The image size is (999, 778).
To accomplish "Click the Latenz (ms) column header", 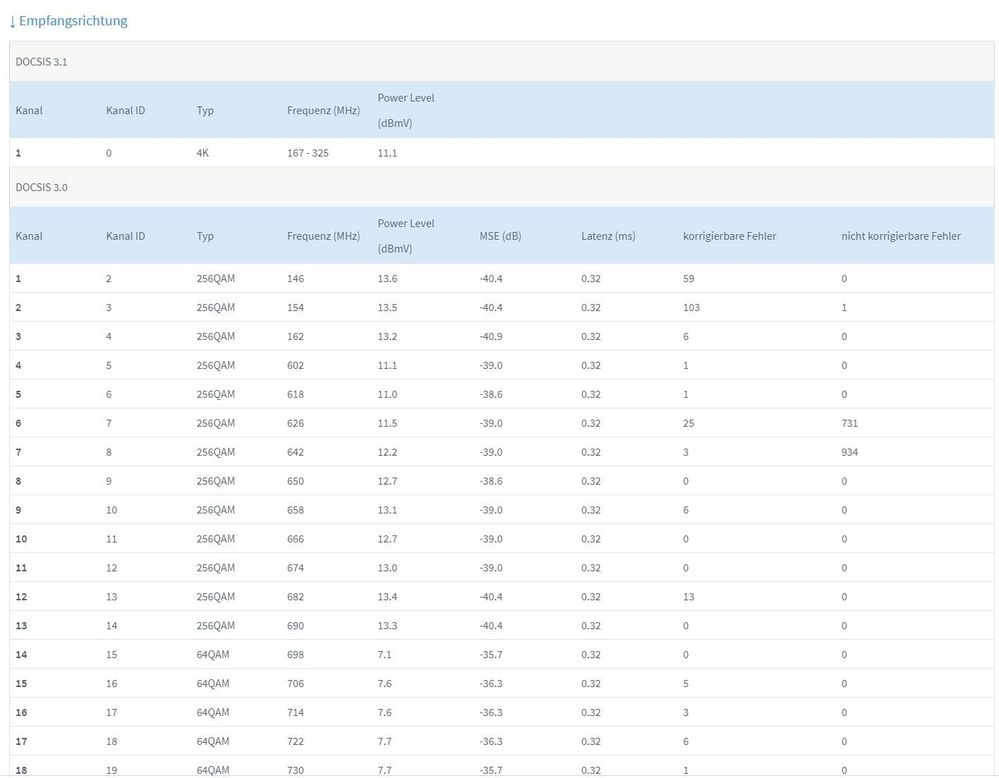I will pyautogui.click(x=608, y=236).
